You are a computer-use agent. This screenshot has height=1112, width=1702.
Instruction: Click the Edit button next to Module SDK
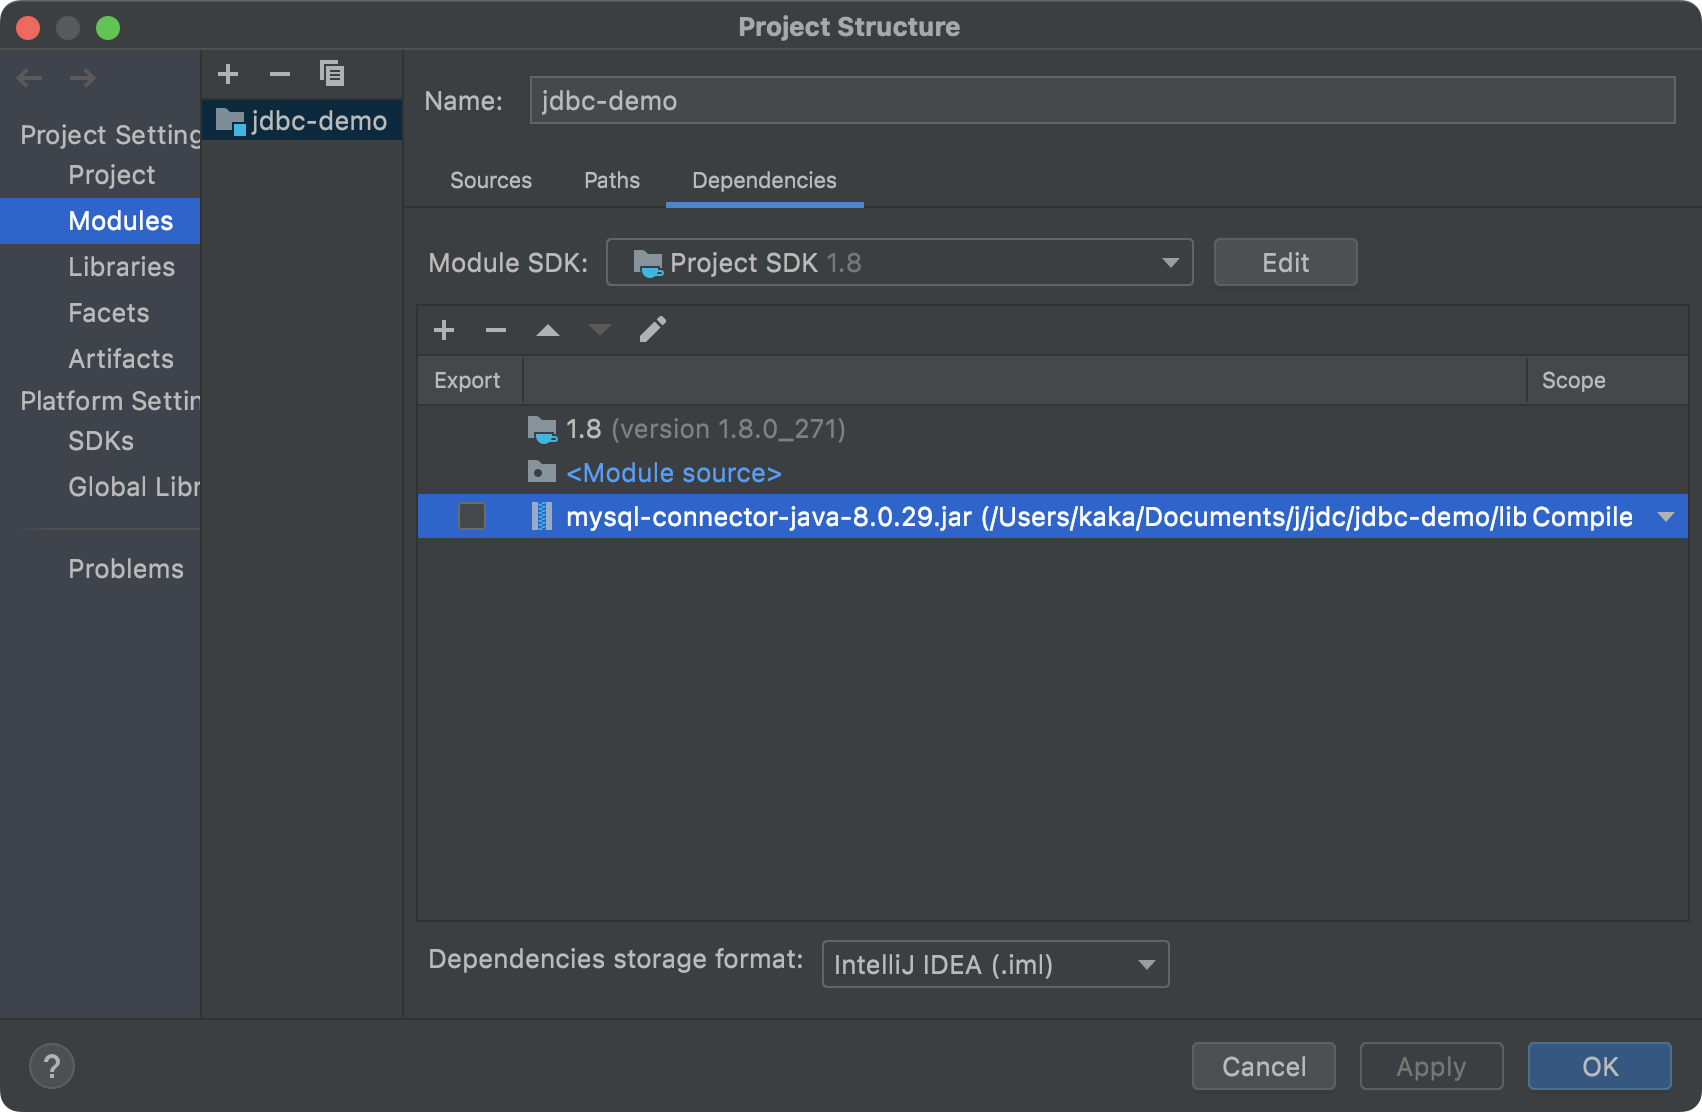[1285, 263]
